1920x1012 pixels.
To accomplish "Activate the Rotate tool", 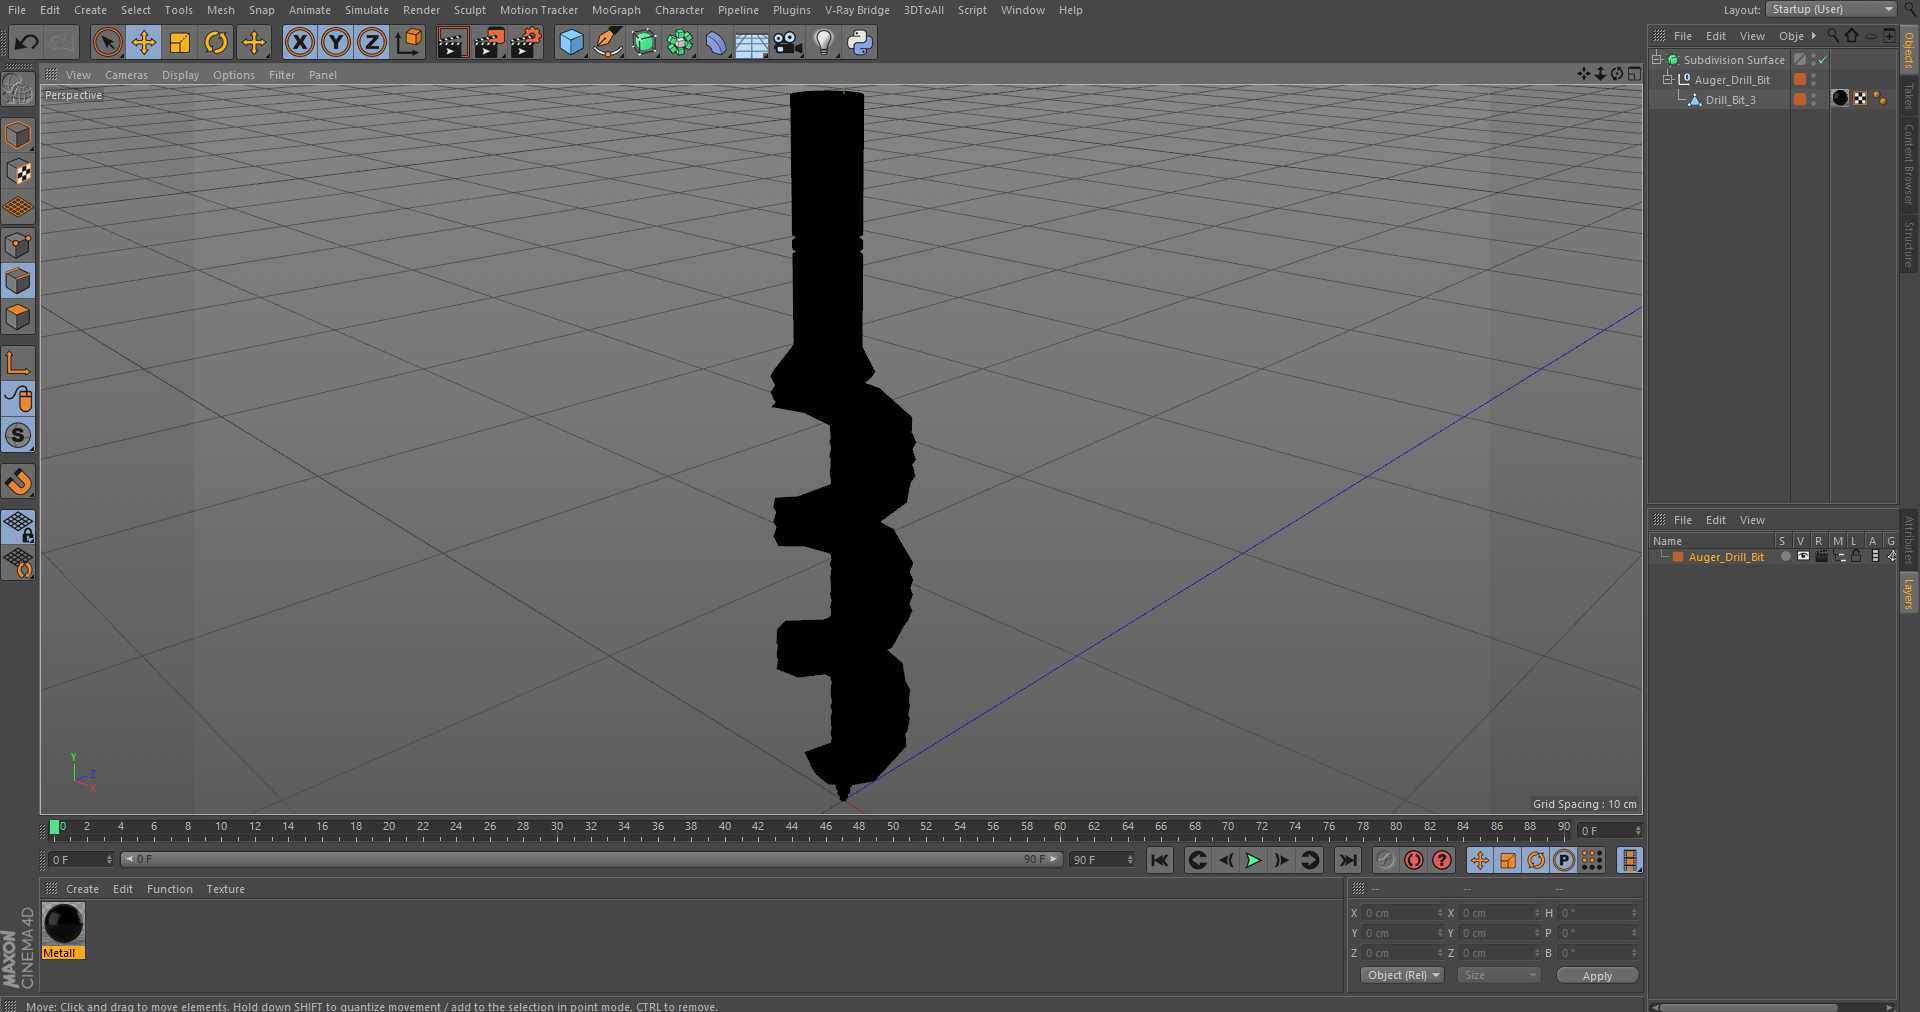I will 216,42.
